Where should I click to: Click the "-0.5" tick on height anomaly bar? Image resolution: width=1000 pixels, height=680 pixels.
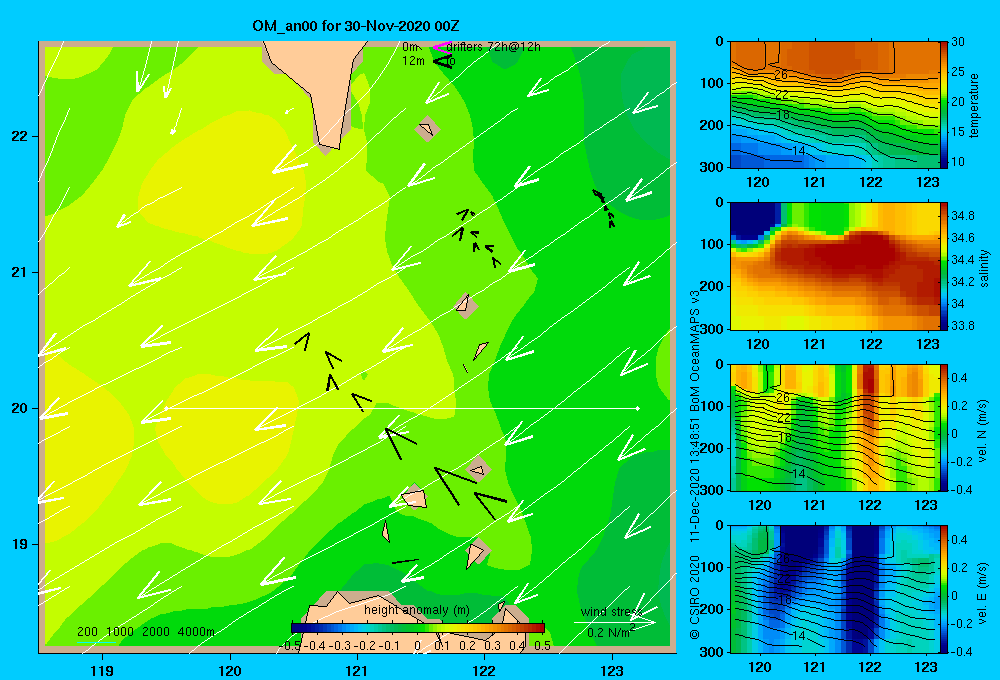coord(291,646)
